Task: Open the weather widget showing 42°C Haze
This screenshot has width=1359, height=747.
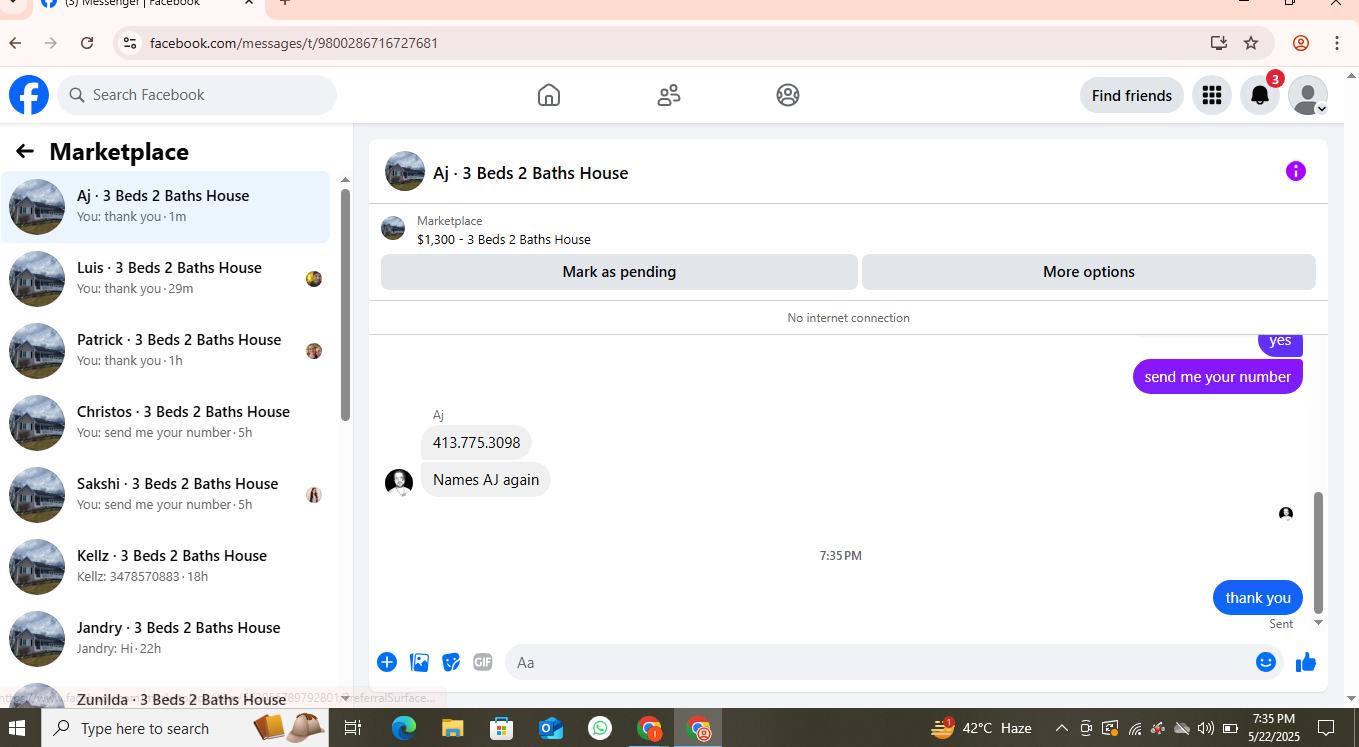Action: 981,728
